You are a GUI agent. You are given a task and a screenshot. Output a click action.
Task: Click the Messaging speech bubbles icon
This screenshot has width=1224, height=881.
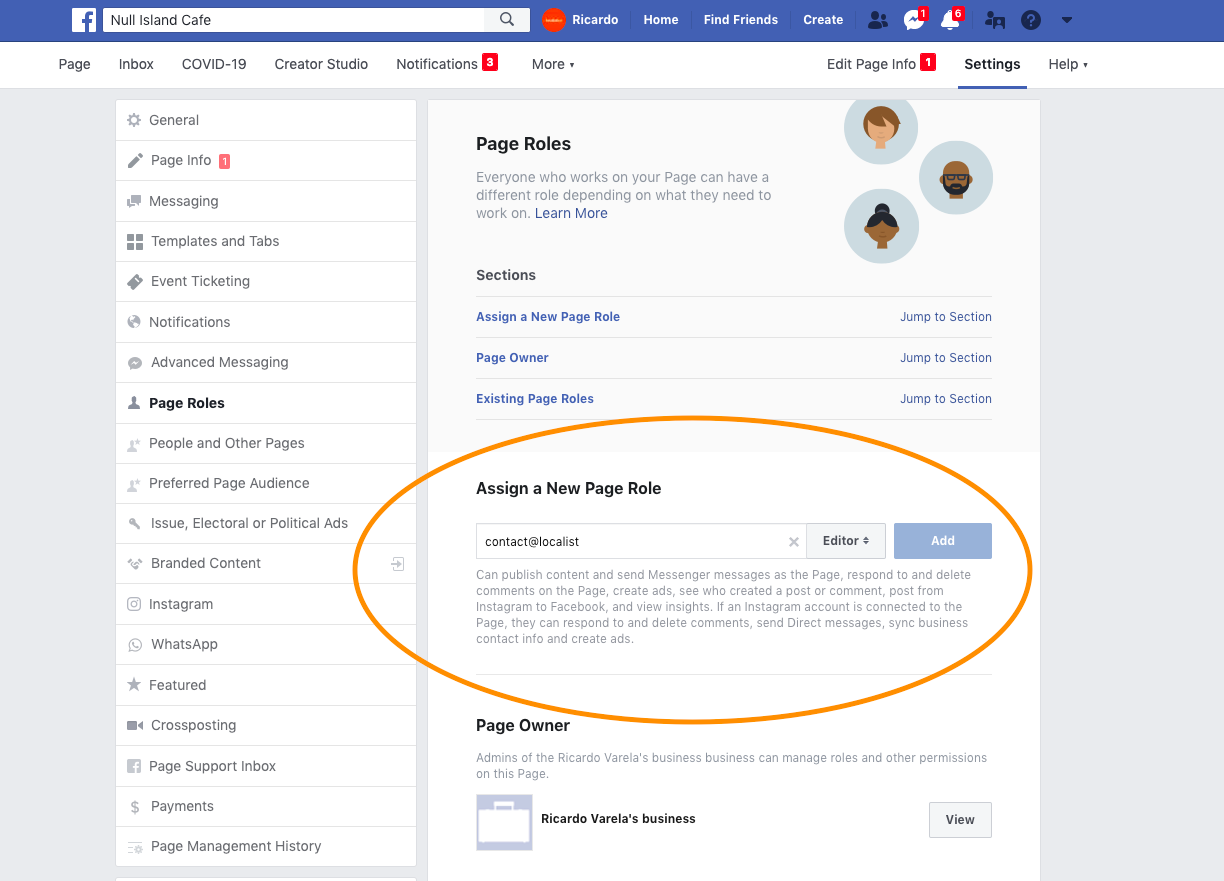[134, 201]
